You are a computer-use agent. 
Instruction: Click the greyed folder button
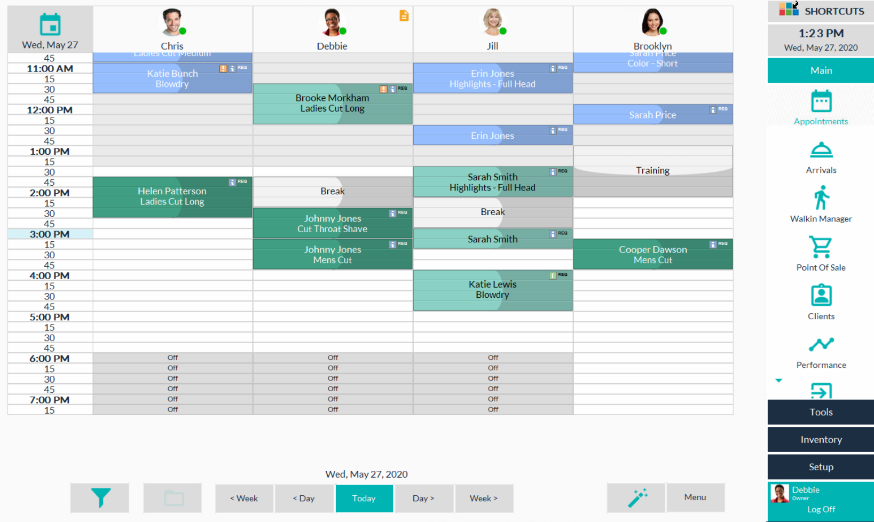[x=173, y=497]
